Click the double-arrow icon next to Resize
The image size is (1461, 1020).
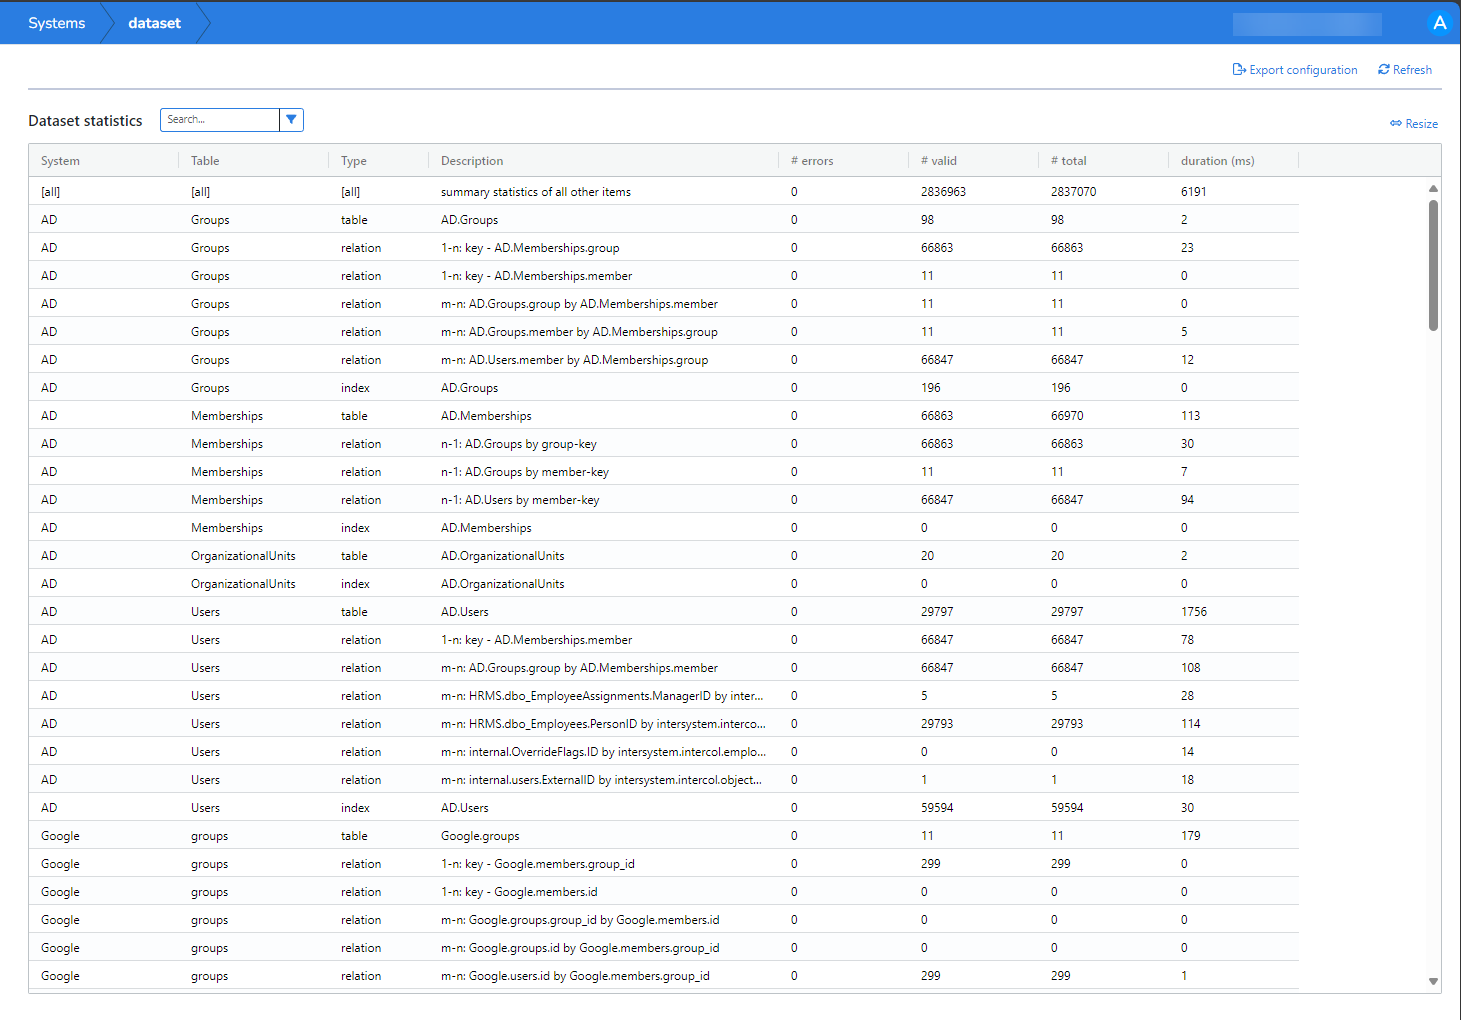(x=1396, y=123)
